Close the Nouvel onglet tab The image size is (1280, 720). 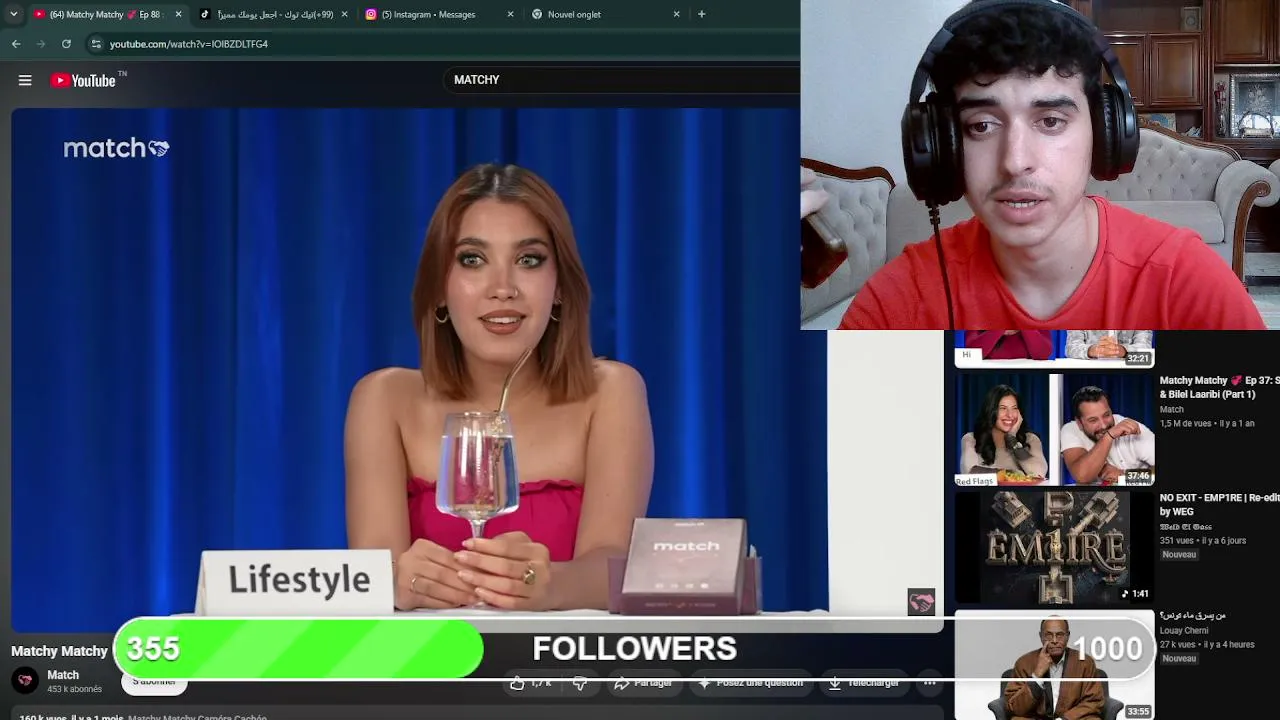pyautogui.click(x=676, y=14)
